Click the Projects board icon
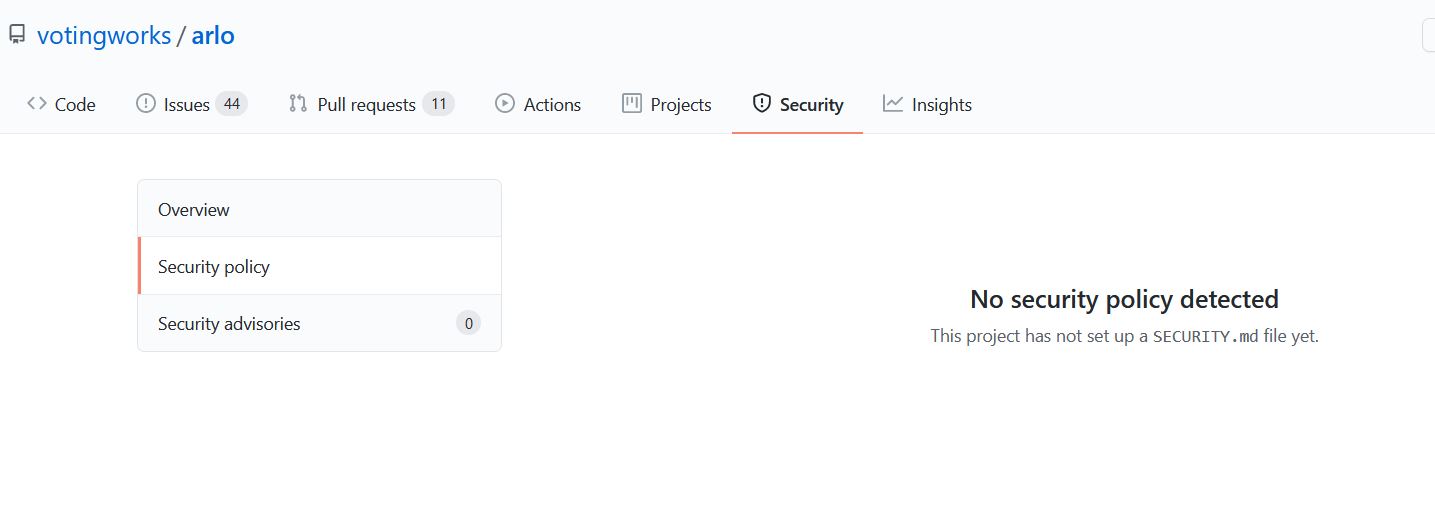Image resolution: width=1435 pixels, height=519 pixels. coord(632,104)
